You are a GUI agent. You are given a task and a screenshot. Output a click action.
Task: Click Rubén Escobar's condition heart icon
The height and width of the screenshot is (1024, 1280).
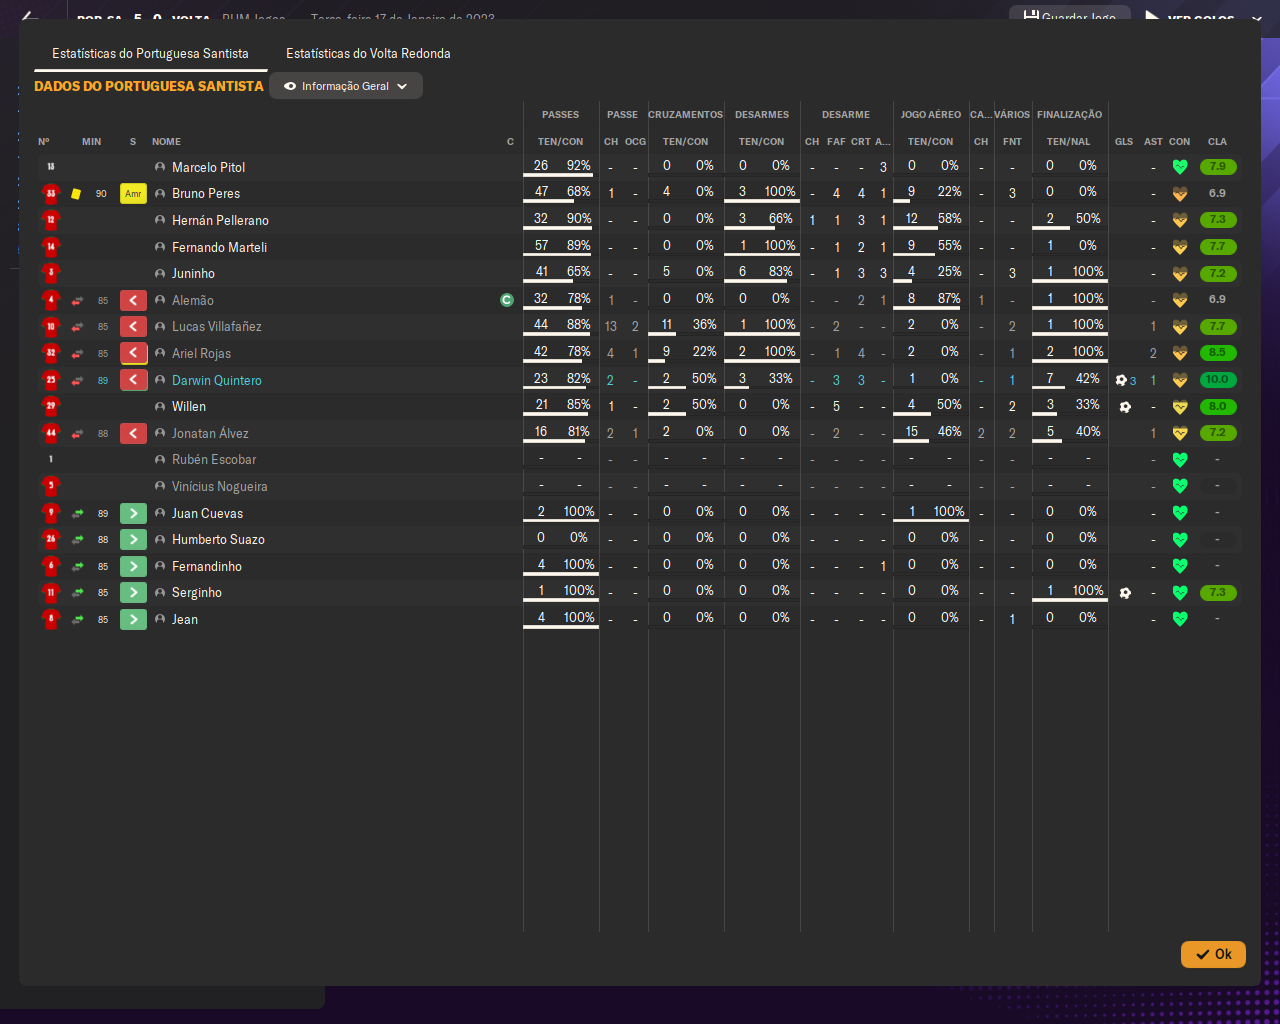pos(1180,460)
